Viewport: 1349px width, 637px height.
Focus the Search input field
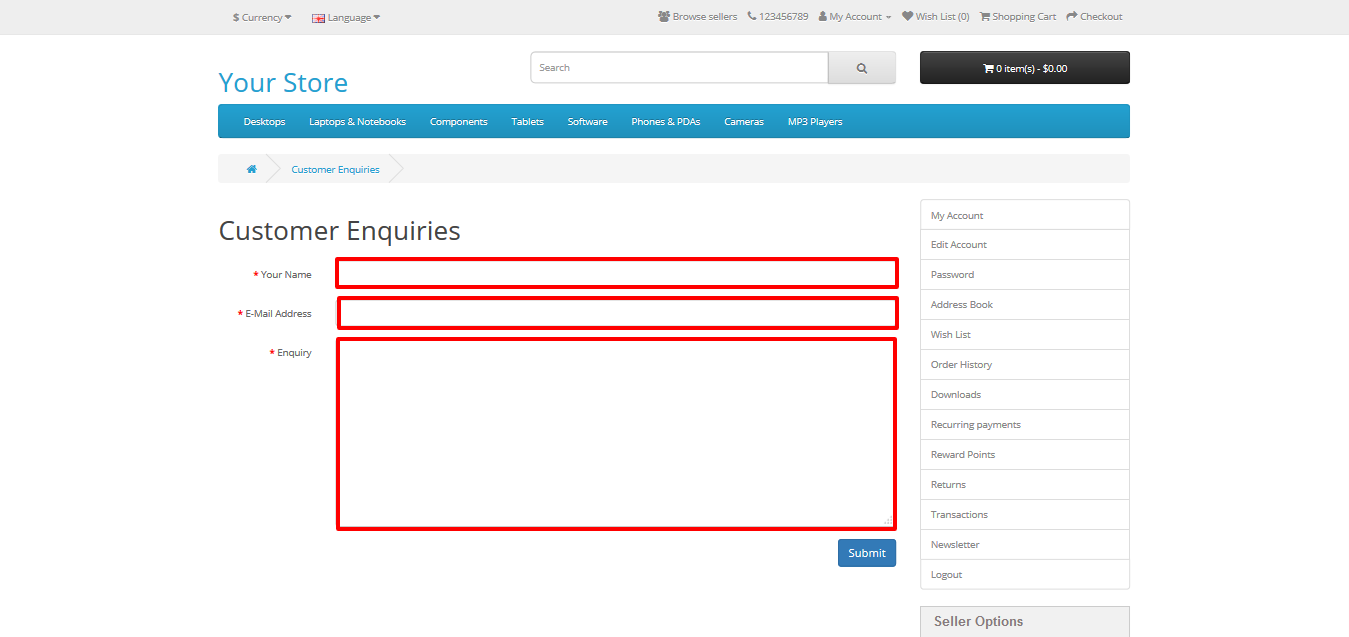coord(679,68)
